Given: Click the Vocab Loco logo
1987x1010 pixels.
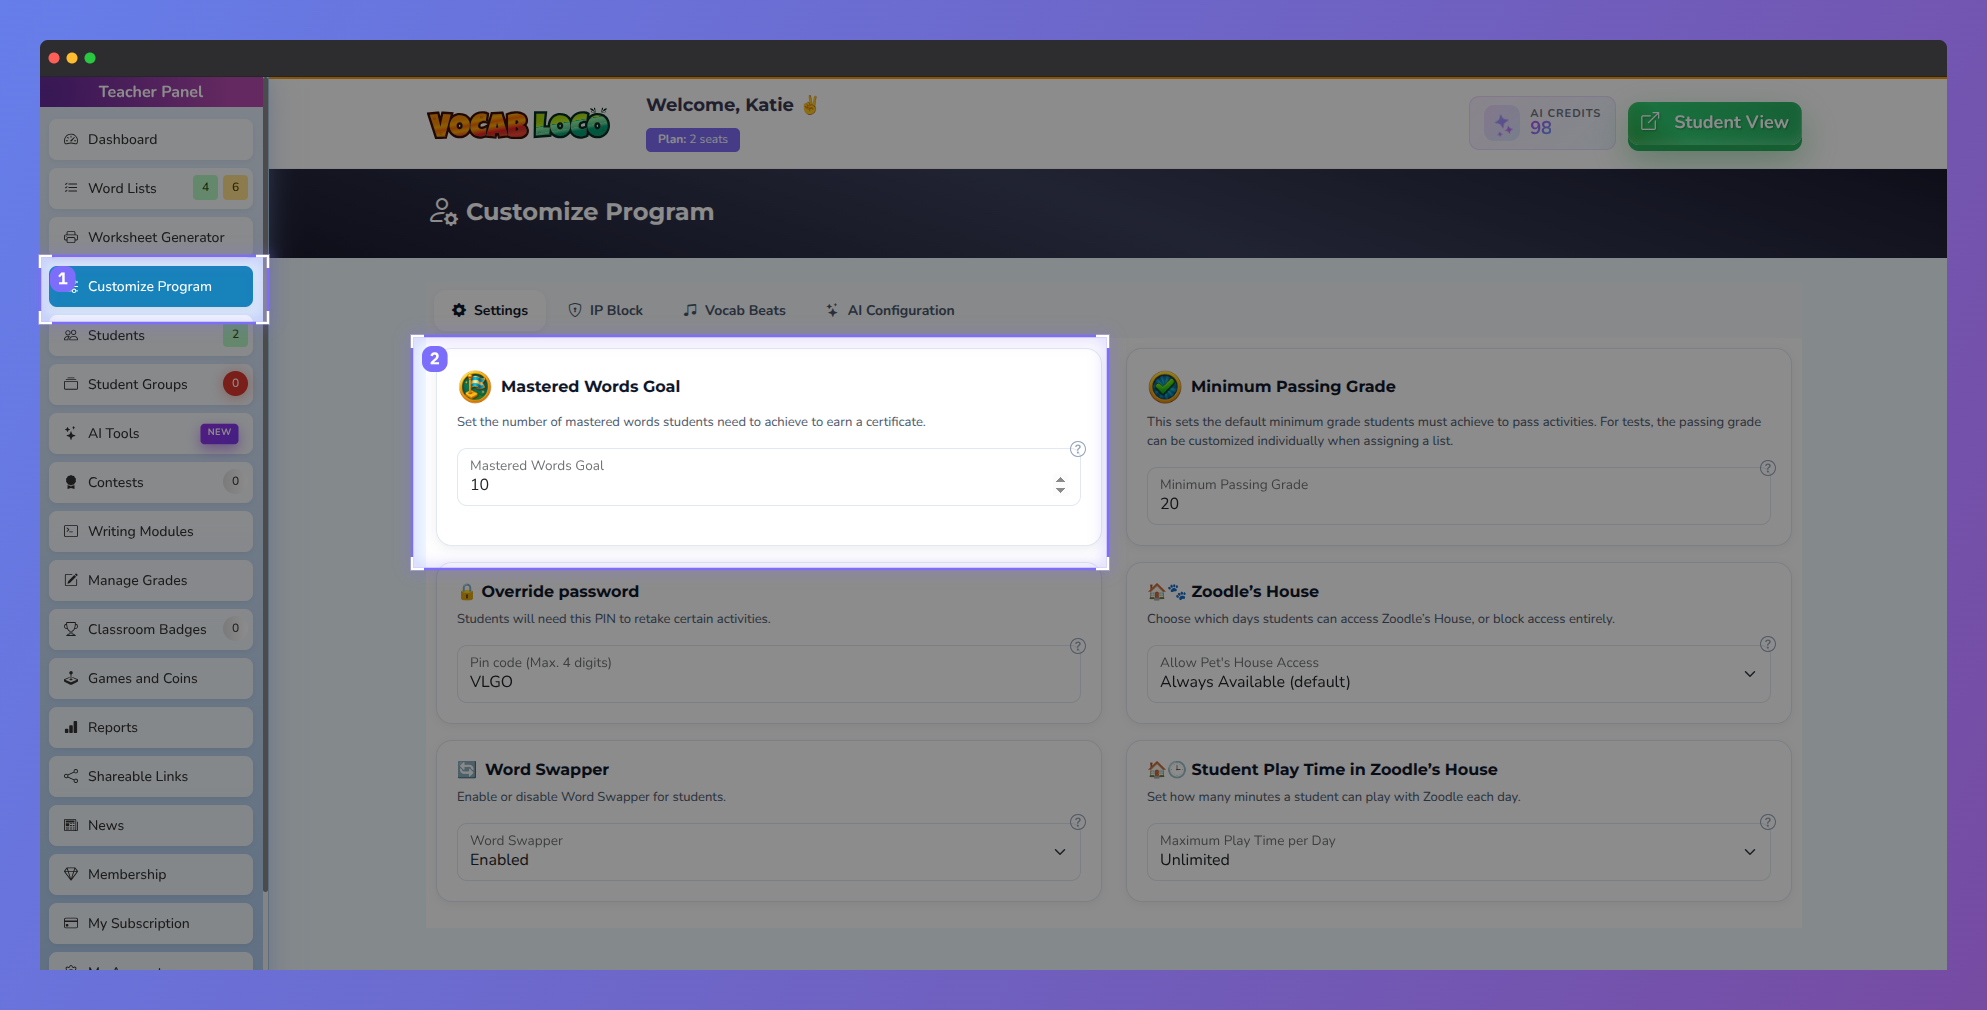Looking at the screenshot, I should (x=518, y=123).
